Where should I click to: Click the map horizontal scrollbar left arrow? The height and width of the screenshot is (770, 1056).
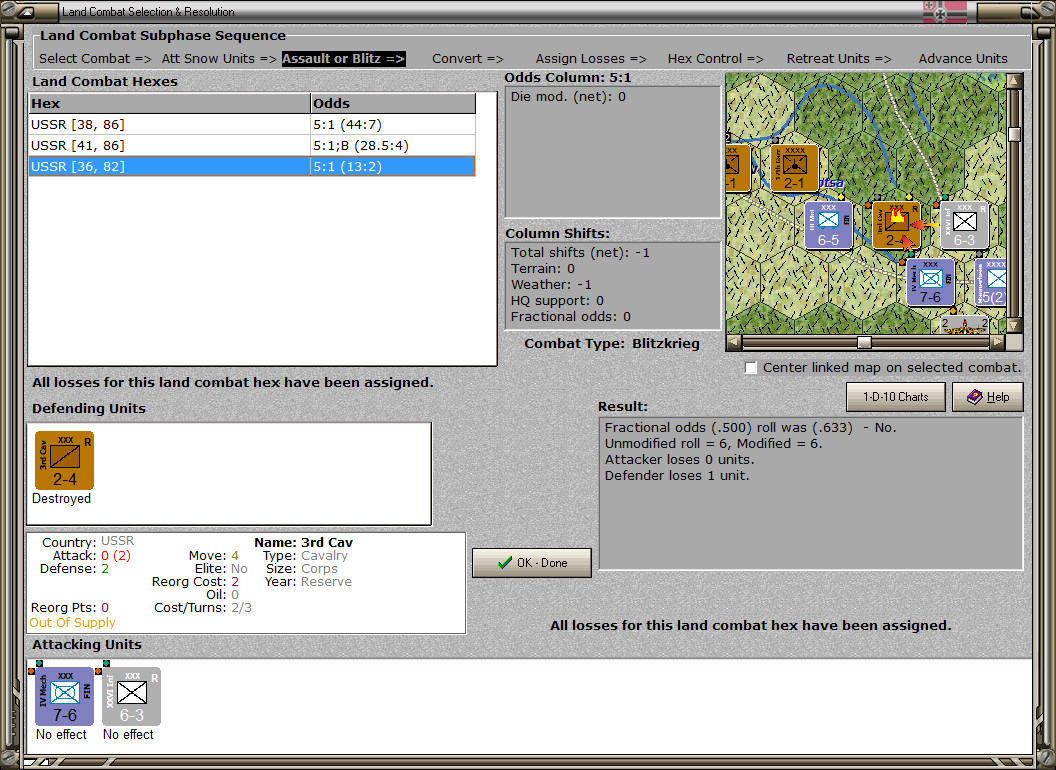pyautogui.click(x=734, y=342)
